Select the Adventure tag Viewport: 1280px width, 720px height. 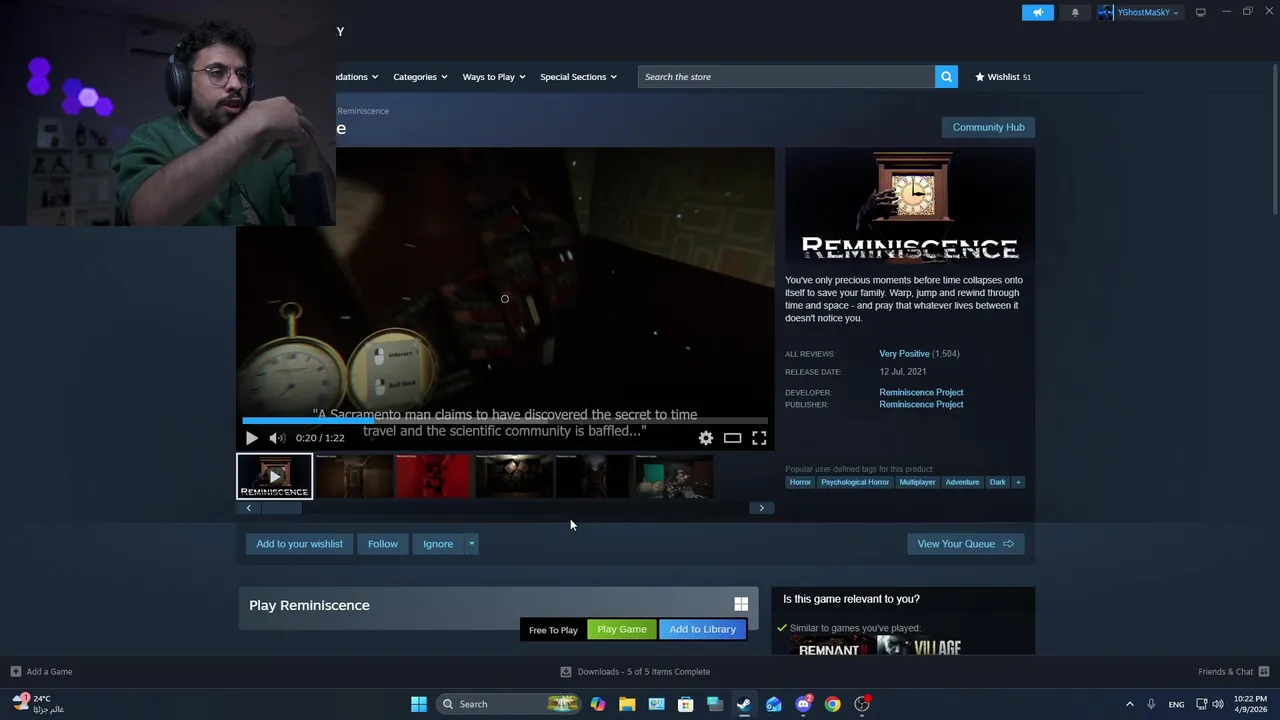[x=962, y=482]
